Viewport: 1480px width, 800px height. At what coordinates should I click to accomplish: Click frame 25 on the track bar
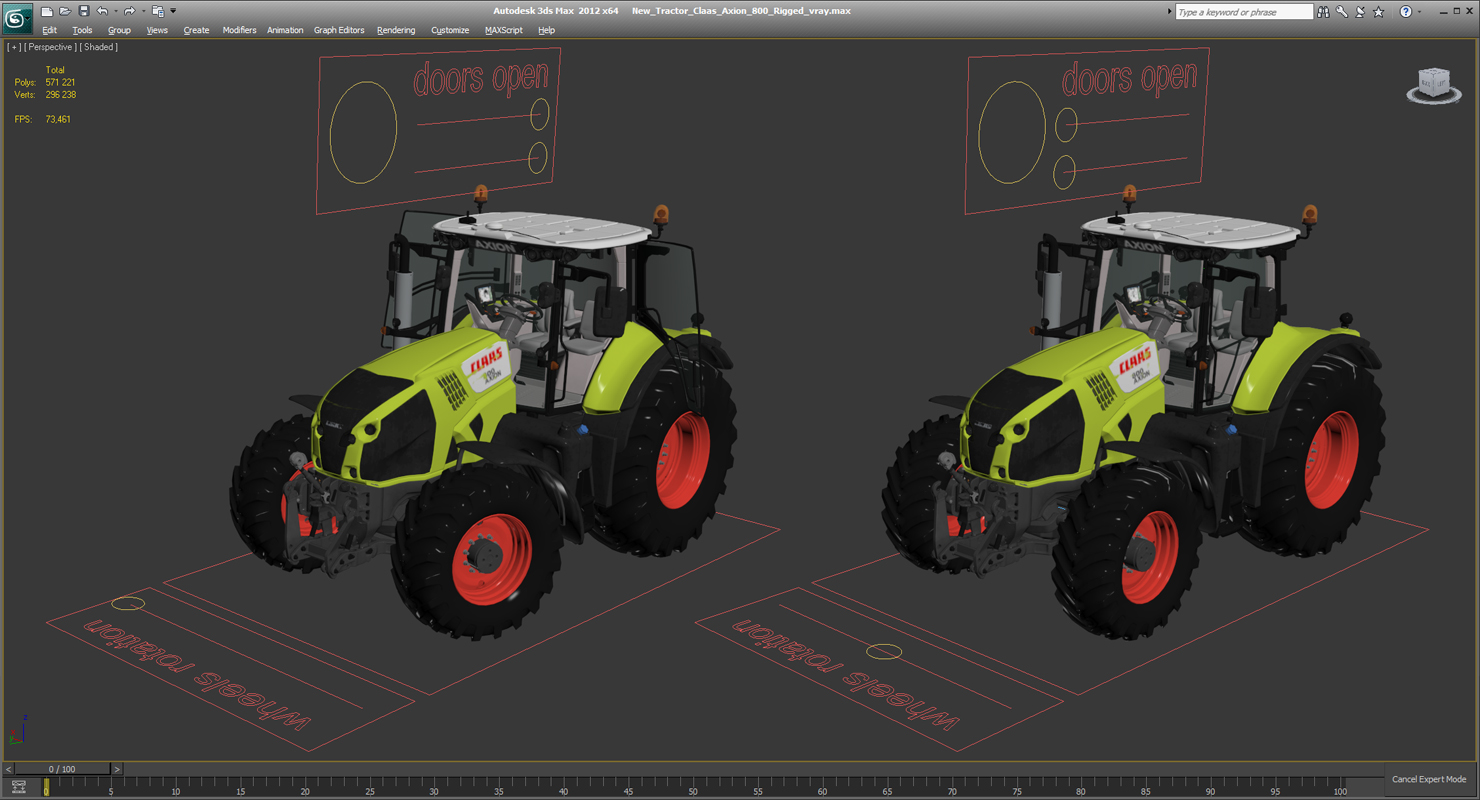tap(370, 787)
